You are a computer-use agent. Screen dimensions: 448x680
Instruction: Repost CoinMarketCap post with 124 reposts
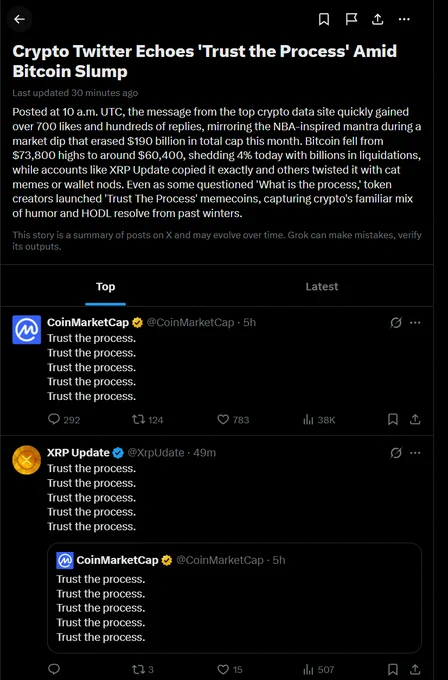click(147, 419)
